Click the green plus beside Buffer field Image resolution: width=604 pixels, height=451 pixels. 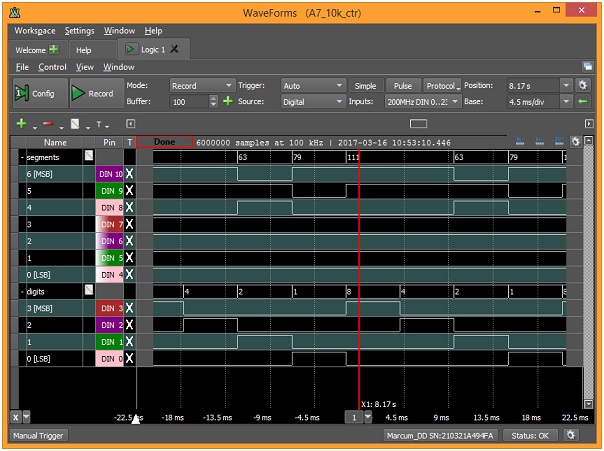point(228,101)
